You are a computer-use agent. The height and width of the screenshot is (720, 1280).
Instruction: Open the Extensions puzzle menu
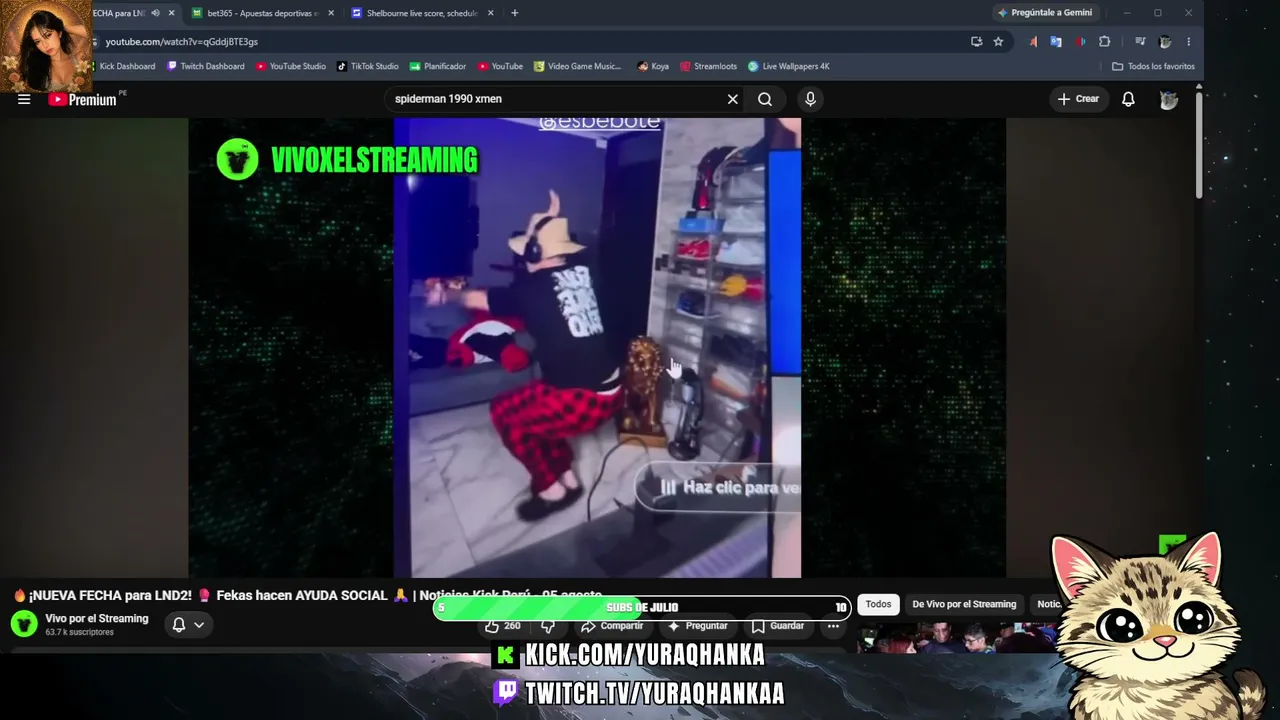click(x=1105, y=42)
